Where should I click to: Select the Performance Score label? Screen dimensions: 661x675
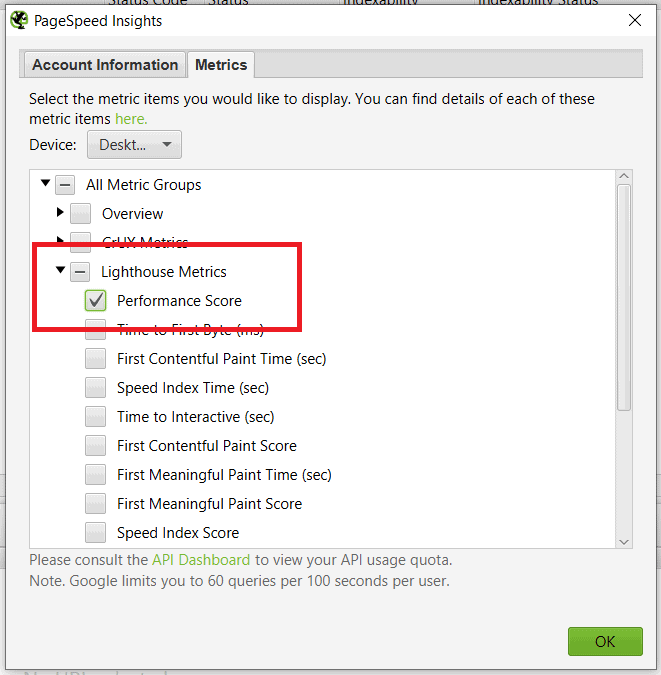point(179,301)
